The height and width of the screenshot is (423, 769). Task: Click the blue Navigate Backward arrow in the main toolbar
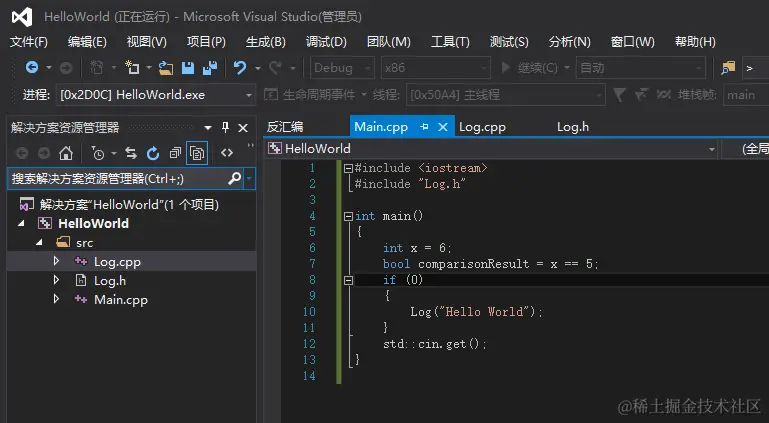(32, 67)
